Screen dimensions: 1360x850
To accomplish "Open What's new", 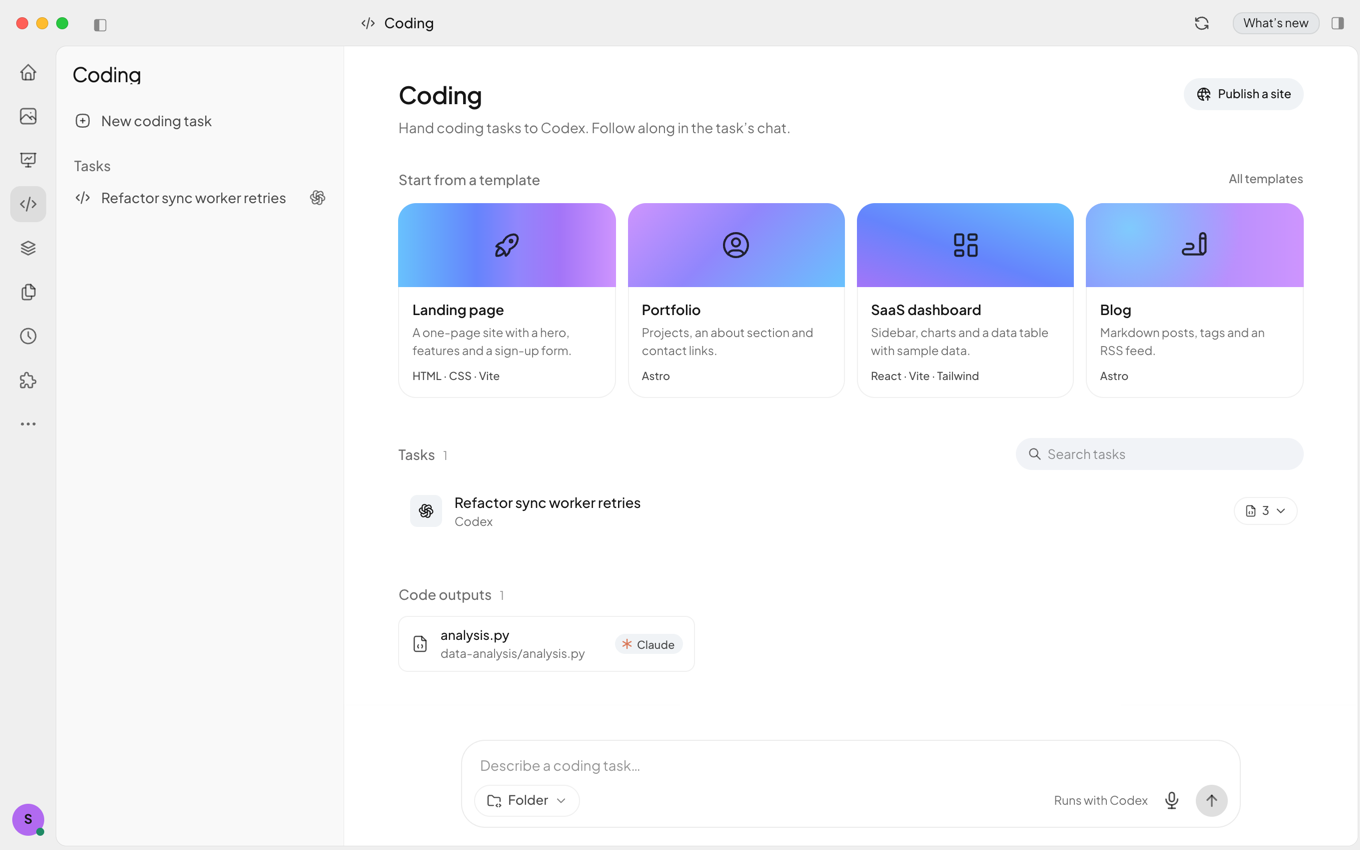I will (x=1276, y=23).
